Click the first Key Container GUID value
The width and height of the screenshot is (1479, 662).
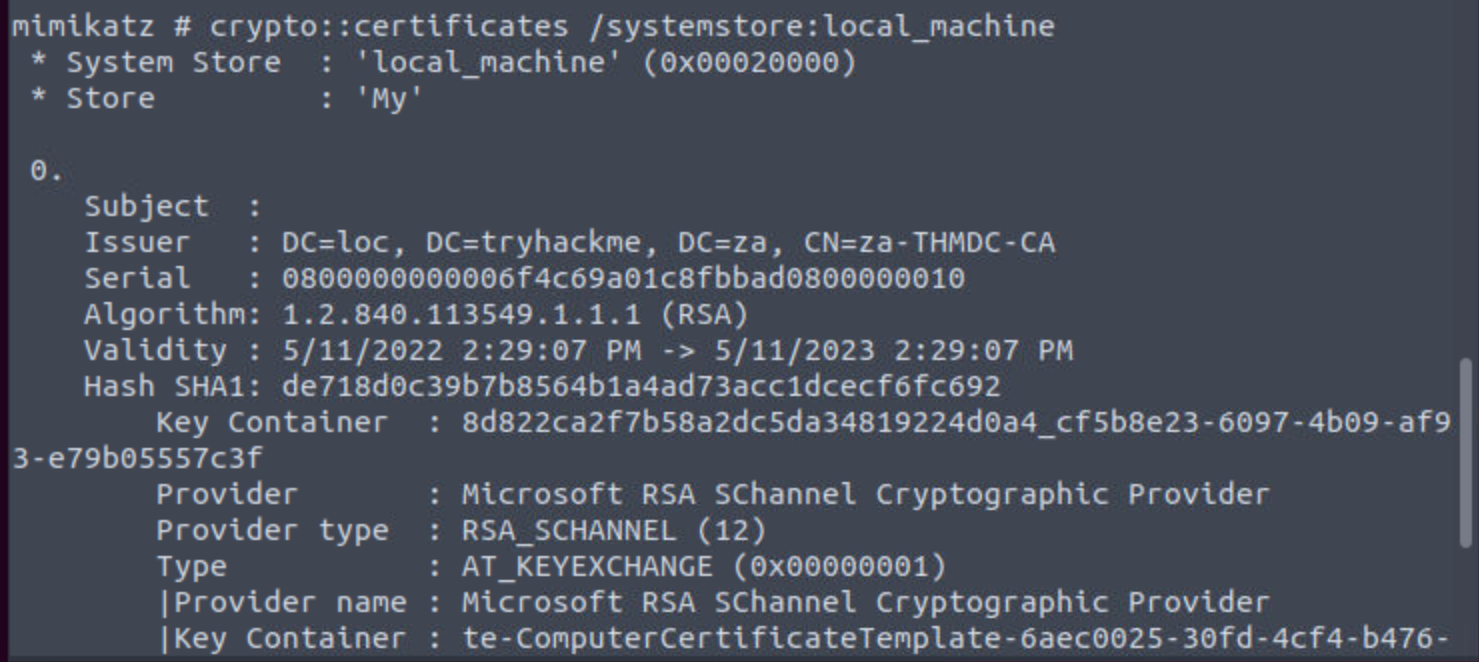point(955,422)
